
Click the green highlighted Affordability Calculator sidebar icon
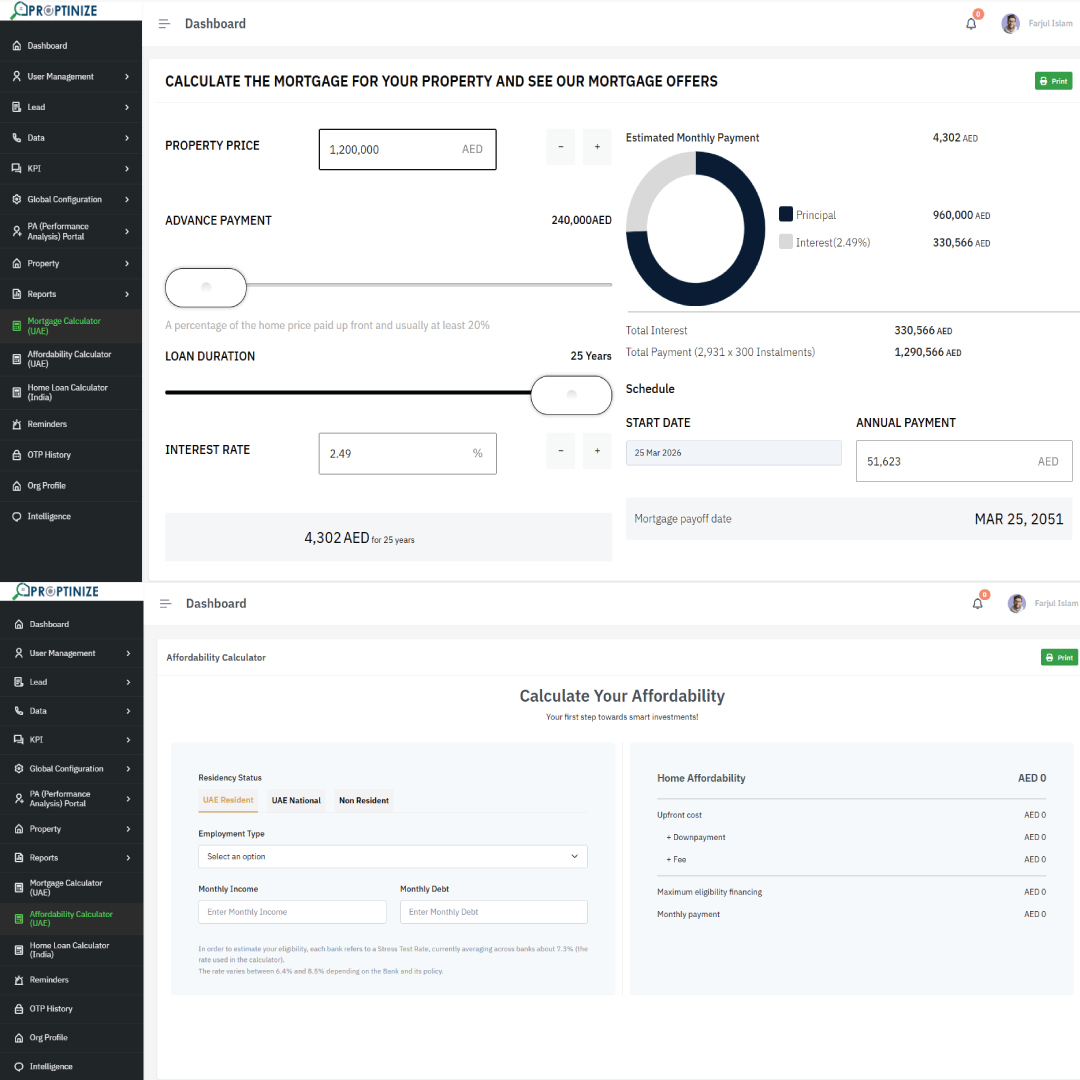pos(18,918)
